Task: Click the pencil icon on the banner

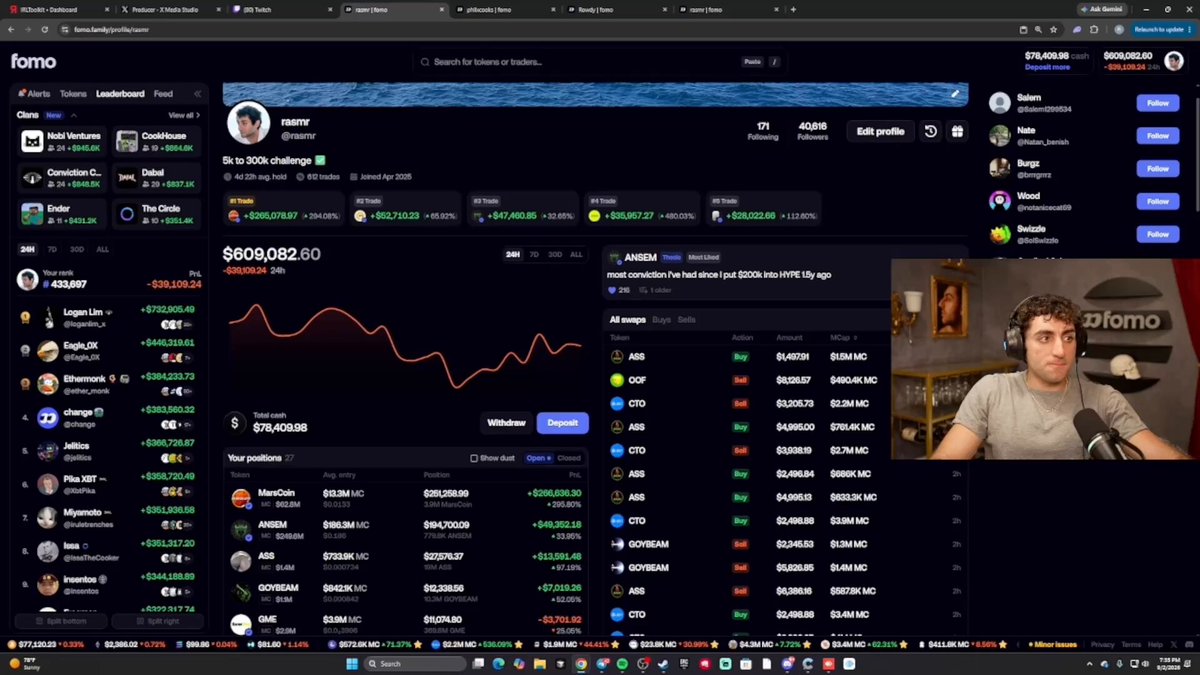Action: click(955, 94)
